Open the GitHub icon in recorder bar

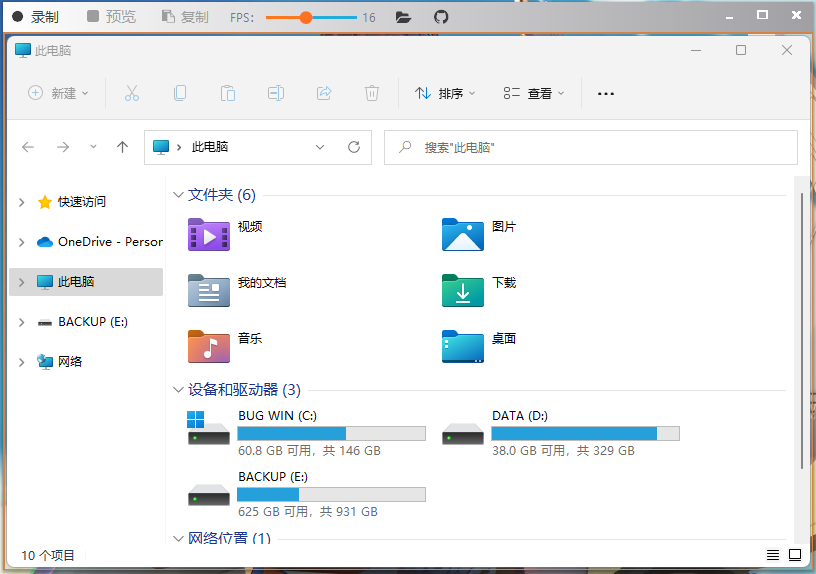click(x=441, y=18)
